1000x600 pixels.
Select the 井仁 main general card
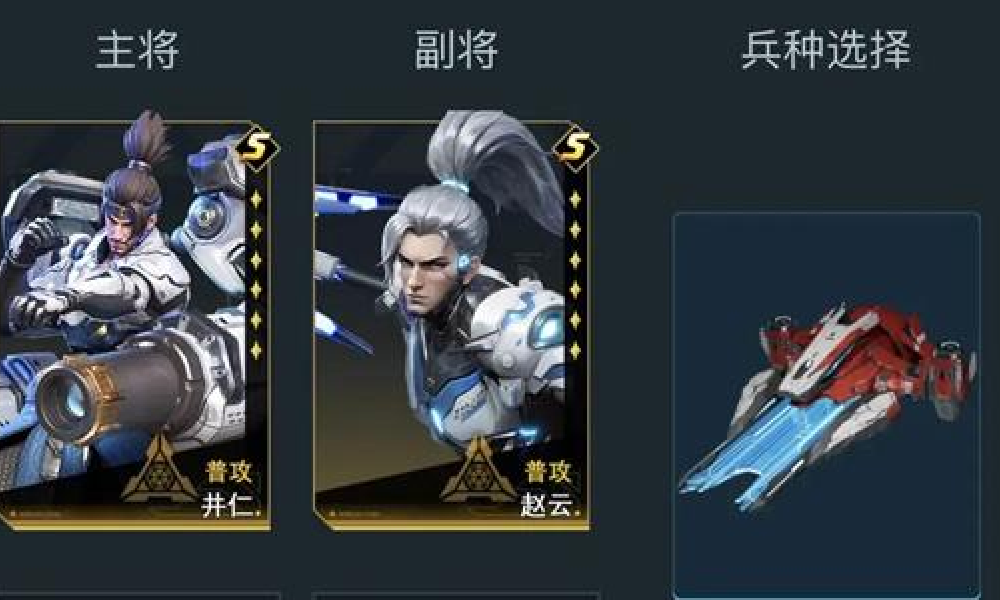134,325
